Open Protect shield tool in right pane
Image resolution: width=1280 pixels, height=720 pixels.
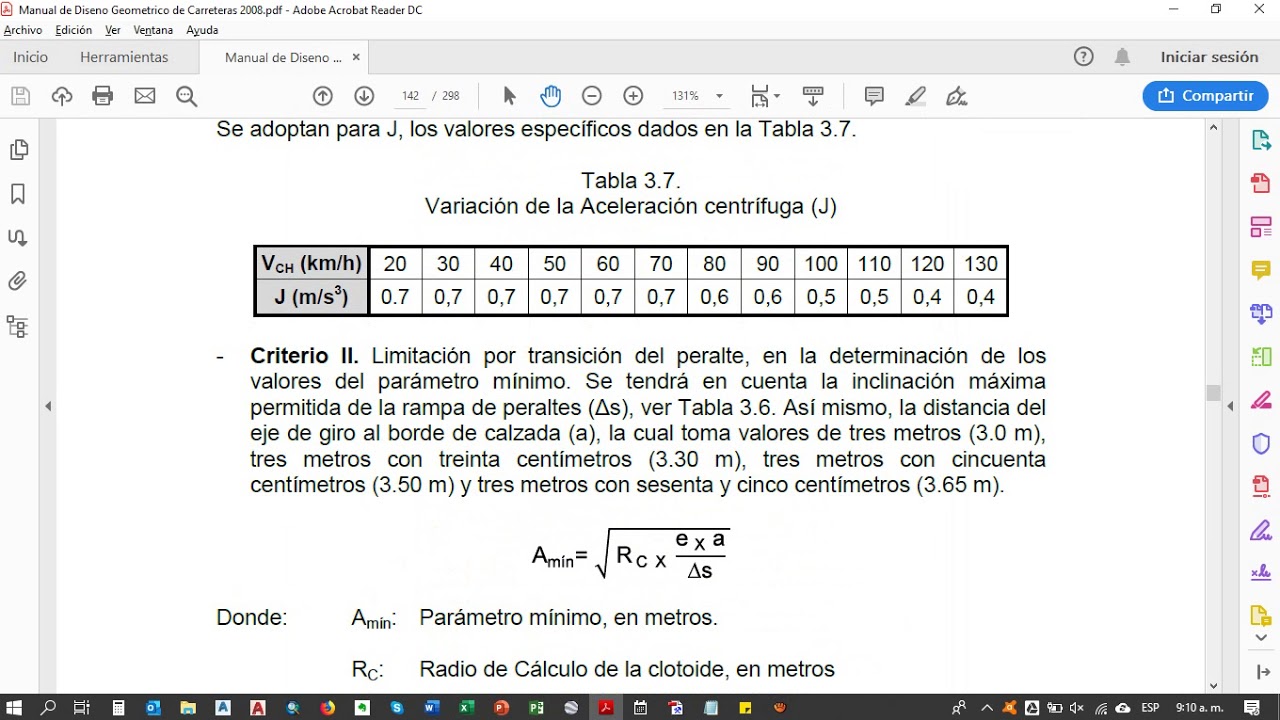point(1261,443)
